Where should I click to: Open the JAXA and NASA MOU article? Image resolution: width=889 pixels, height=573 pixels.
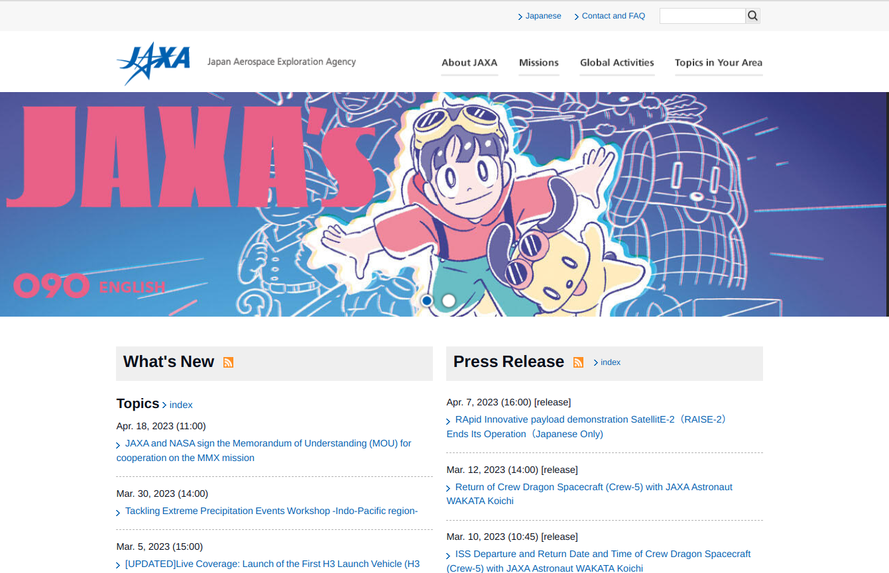click(x=264, y=451)
